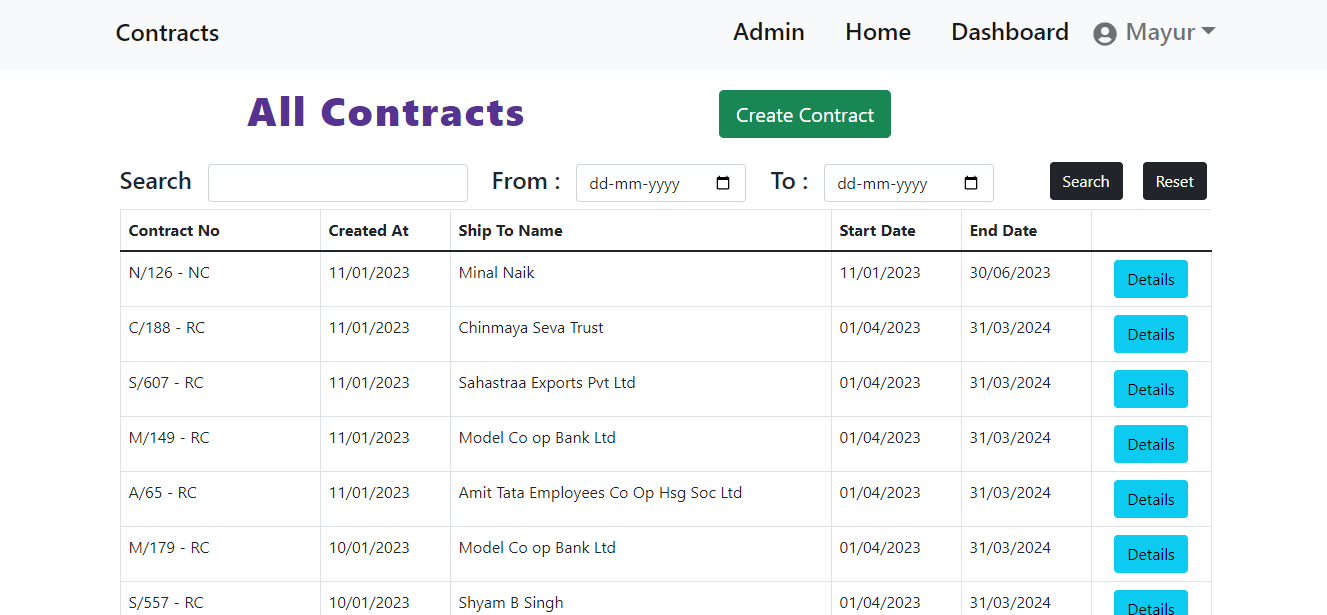Navigate to Dashboard in the navbar
1327x615 pixels.
pyautogui.click(x=1009, y=33)
